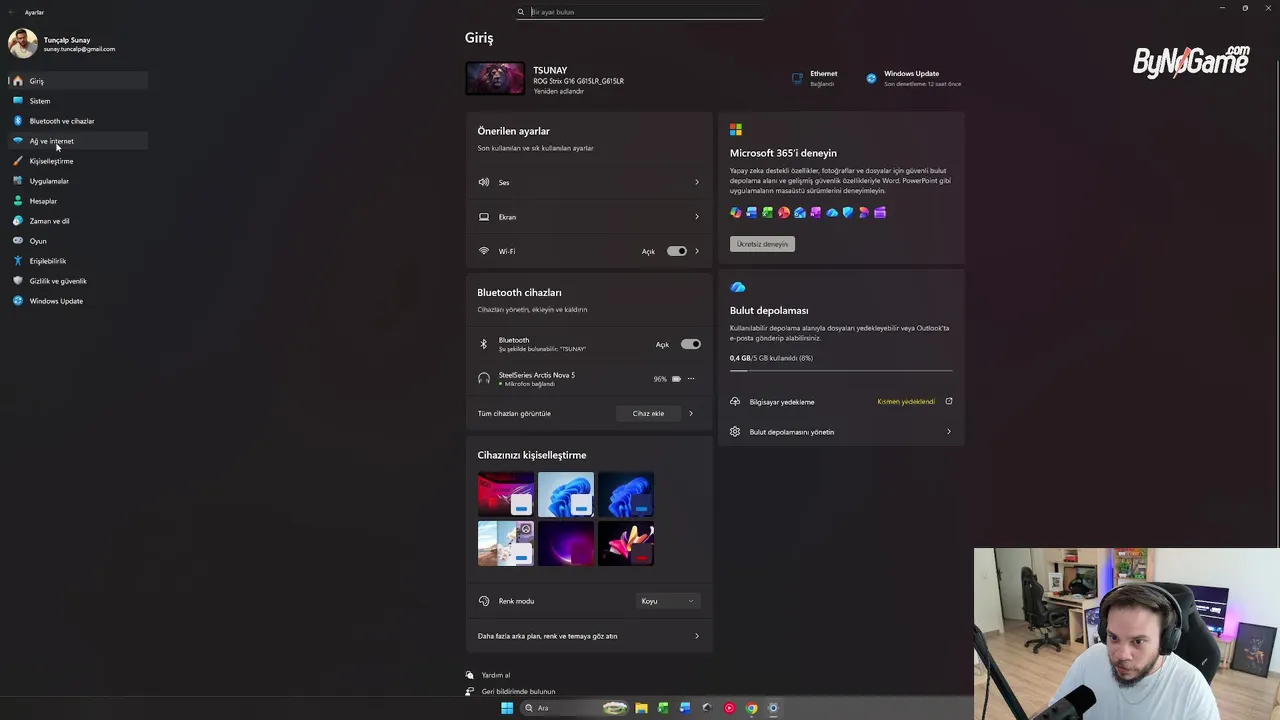
Task: Expand 'Bulut depolamasını yönetin' row
Action: (x=841, y=432)
